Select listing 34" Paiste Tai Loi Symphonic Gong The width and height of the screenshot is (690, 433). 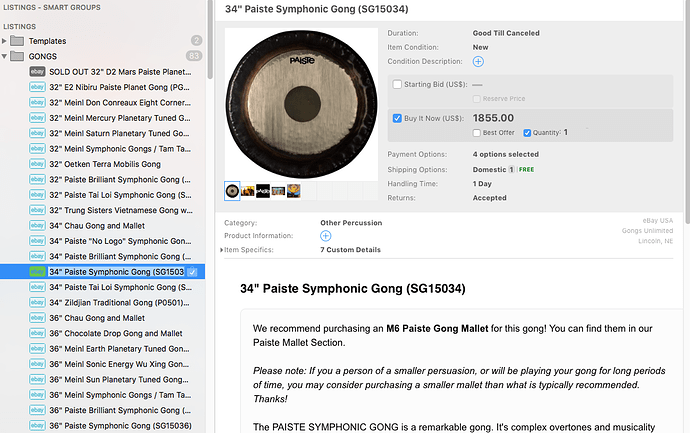pyautogui.click(x=121, y=287)
